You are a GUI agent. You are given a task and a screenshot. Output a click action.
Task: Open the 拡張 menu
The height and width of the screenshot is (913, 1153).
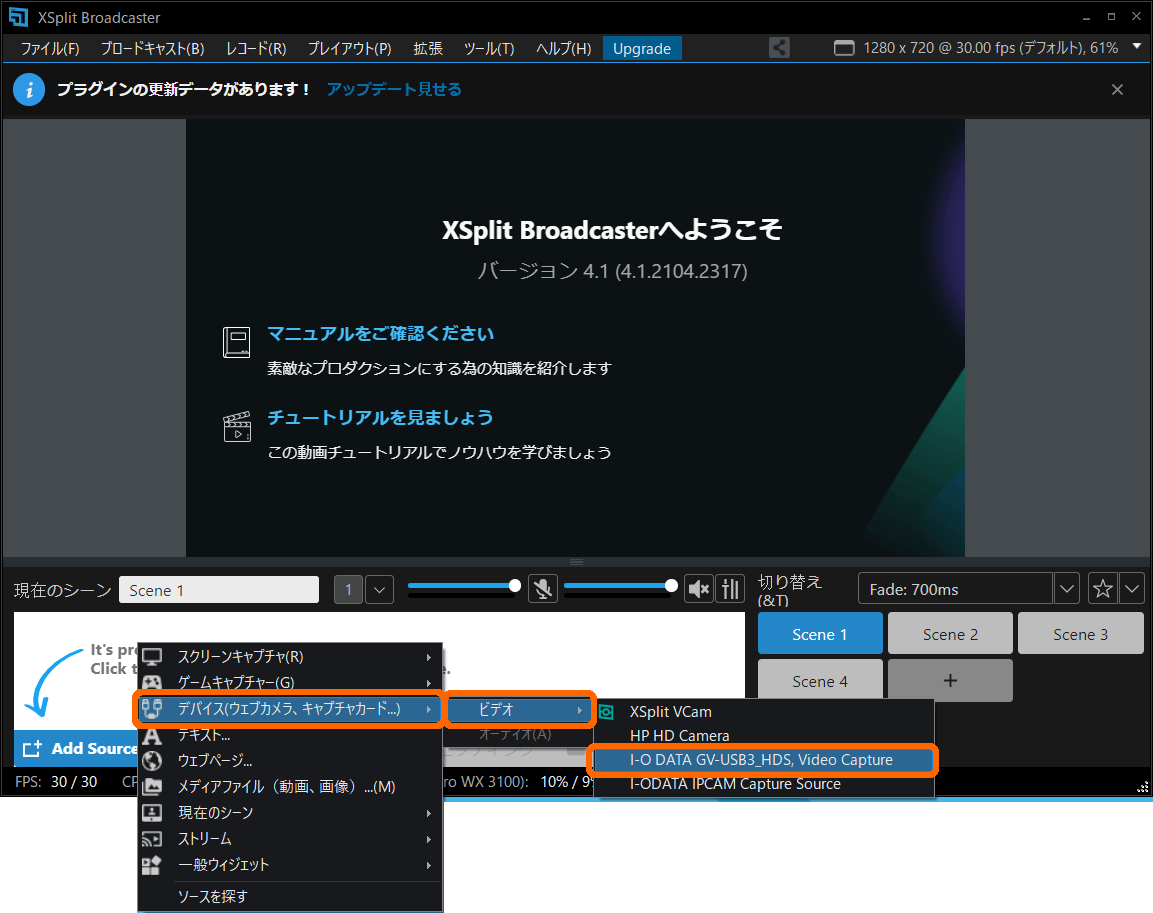[428, 49]
